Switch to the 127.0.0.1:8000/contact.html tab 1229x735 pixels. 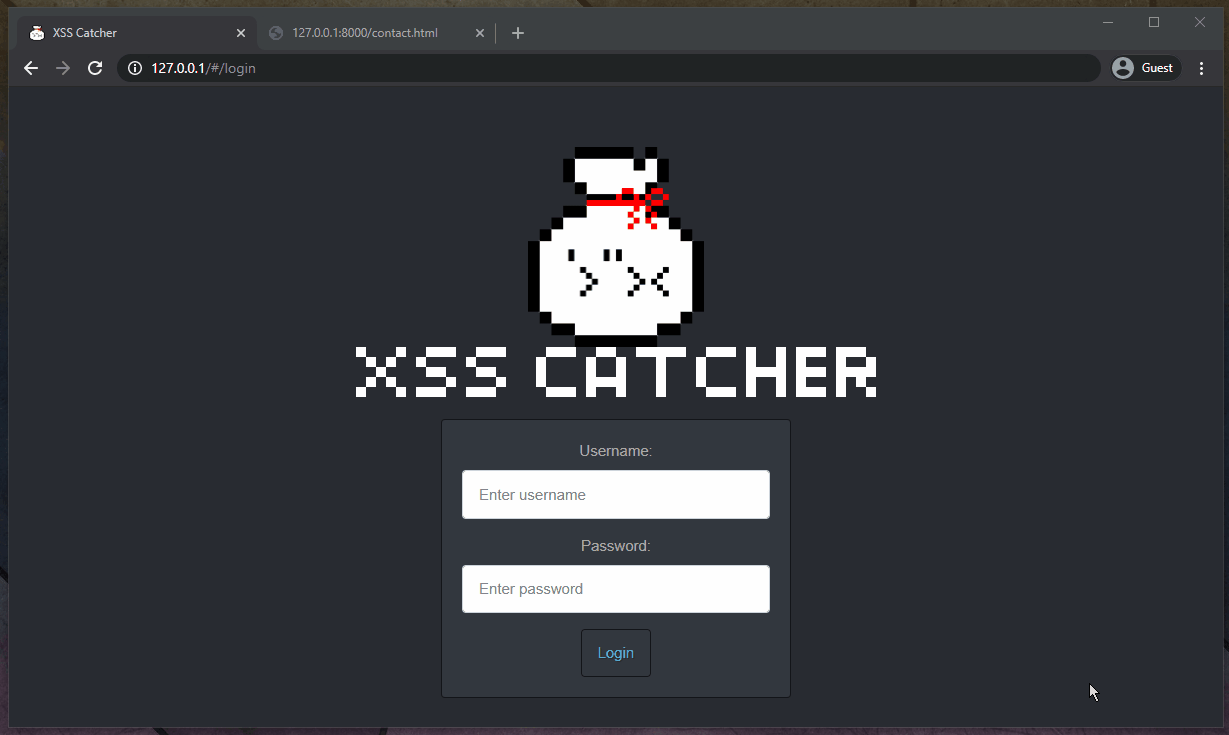[376, 33]
